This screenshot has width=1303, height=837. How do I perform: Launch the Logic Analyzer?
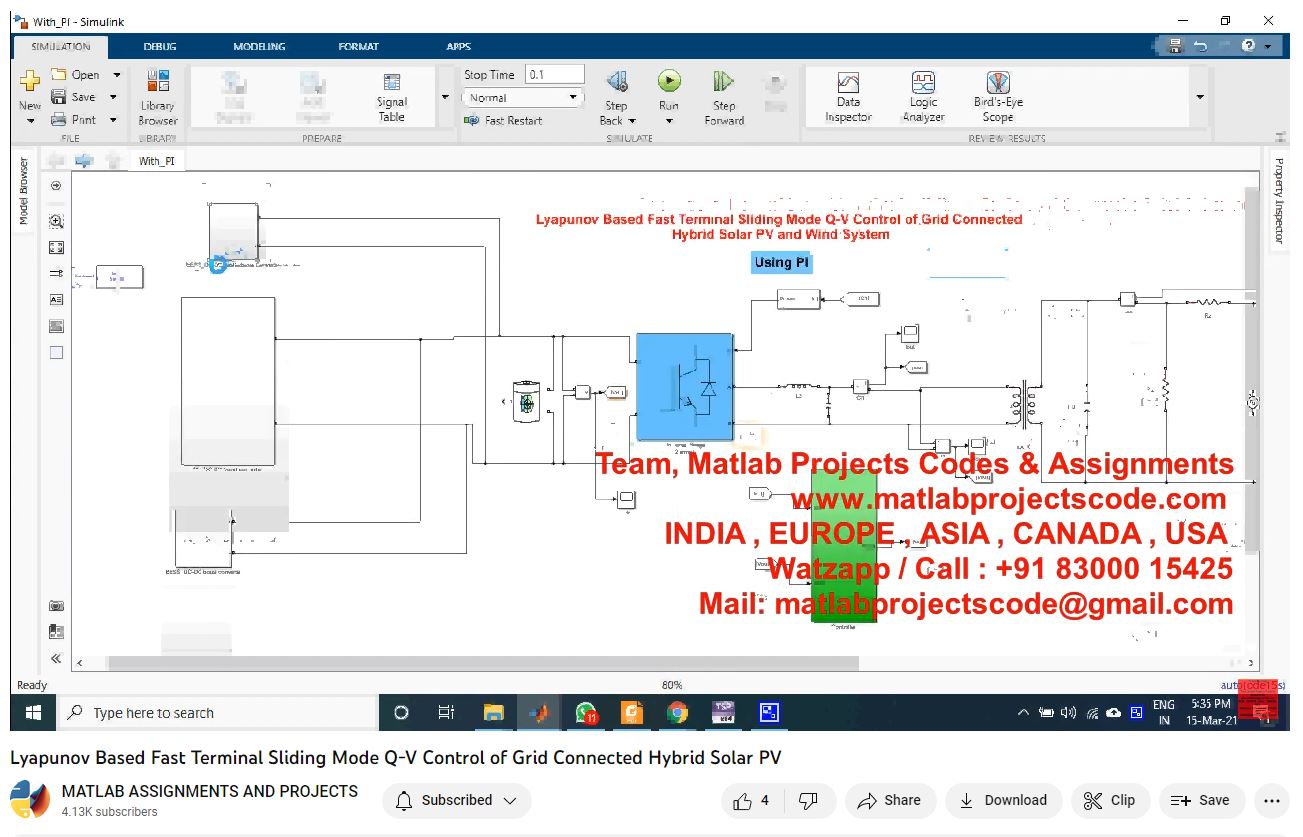tap(923, 97)
